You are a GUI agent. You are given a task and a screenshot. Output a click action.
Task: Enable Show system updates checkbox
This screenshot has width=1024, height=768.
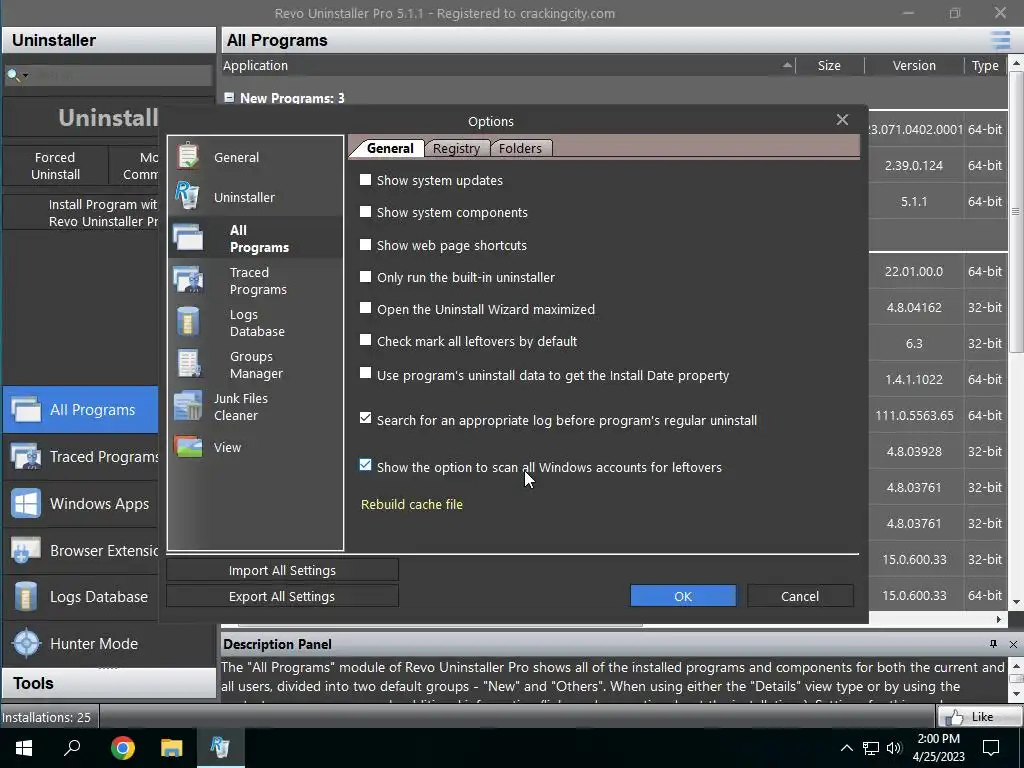366,180
